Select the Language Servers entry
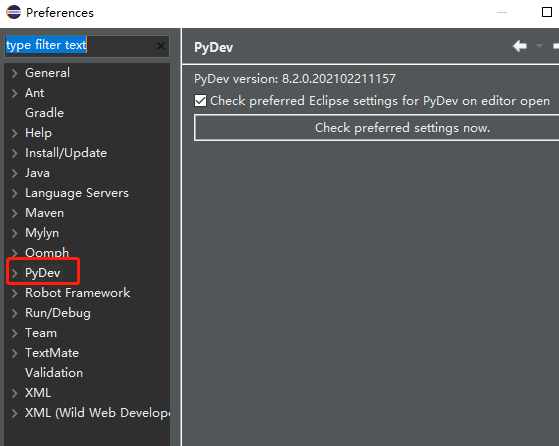This screenshot has height=446, width=559. point(77,193)
